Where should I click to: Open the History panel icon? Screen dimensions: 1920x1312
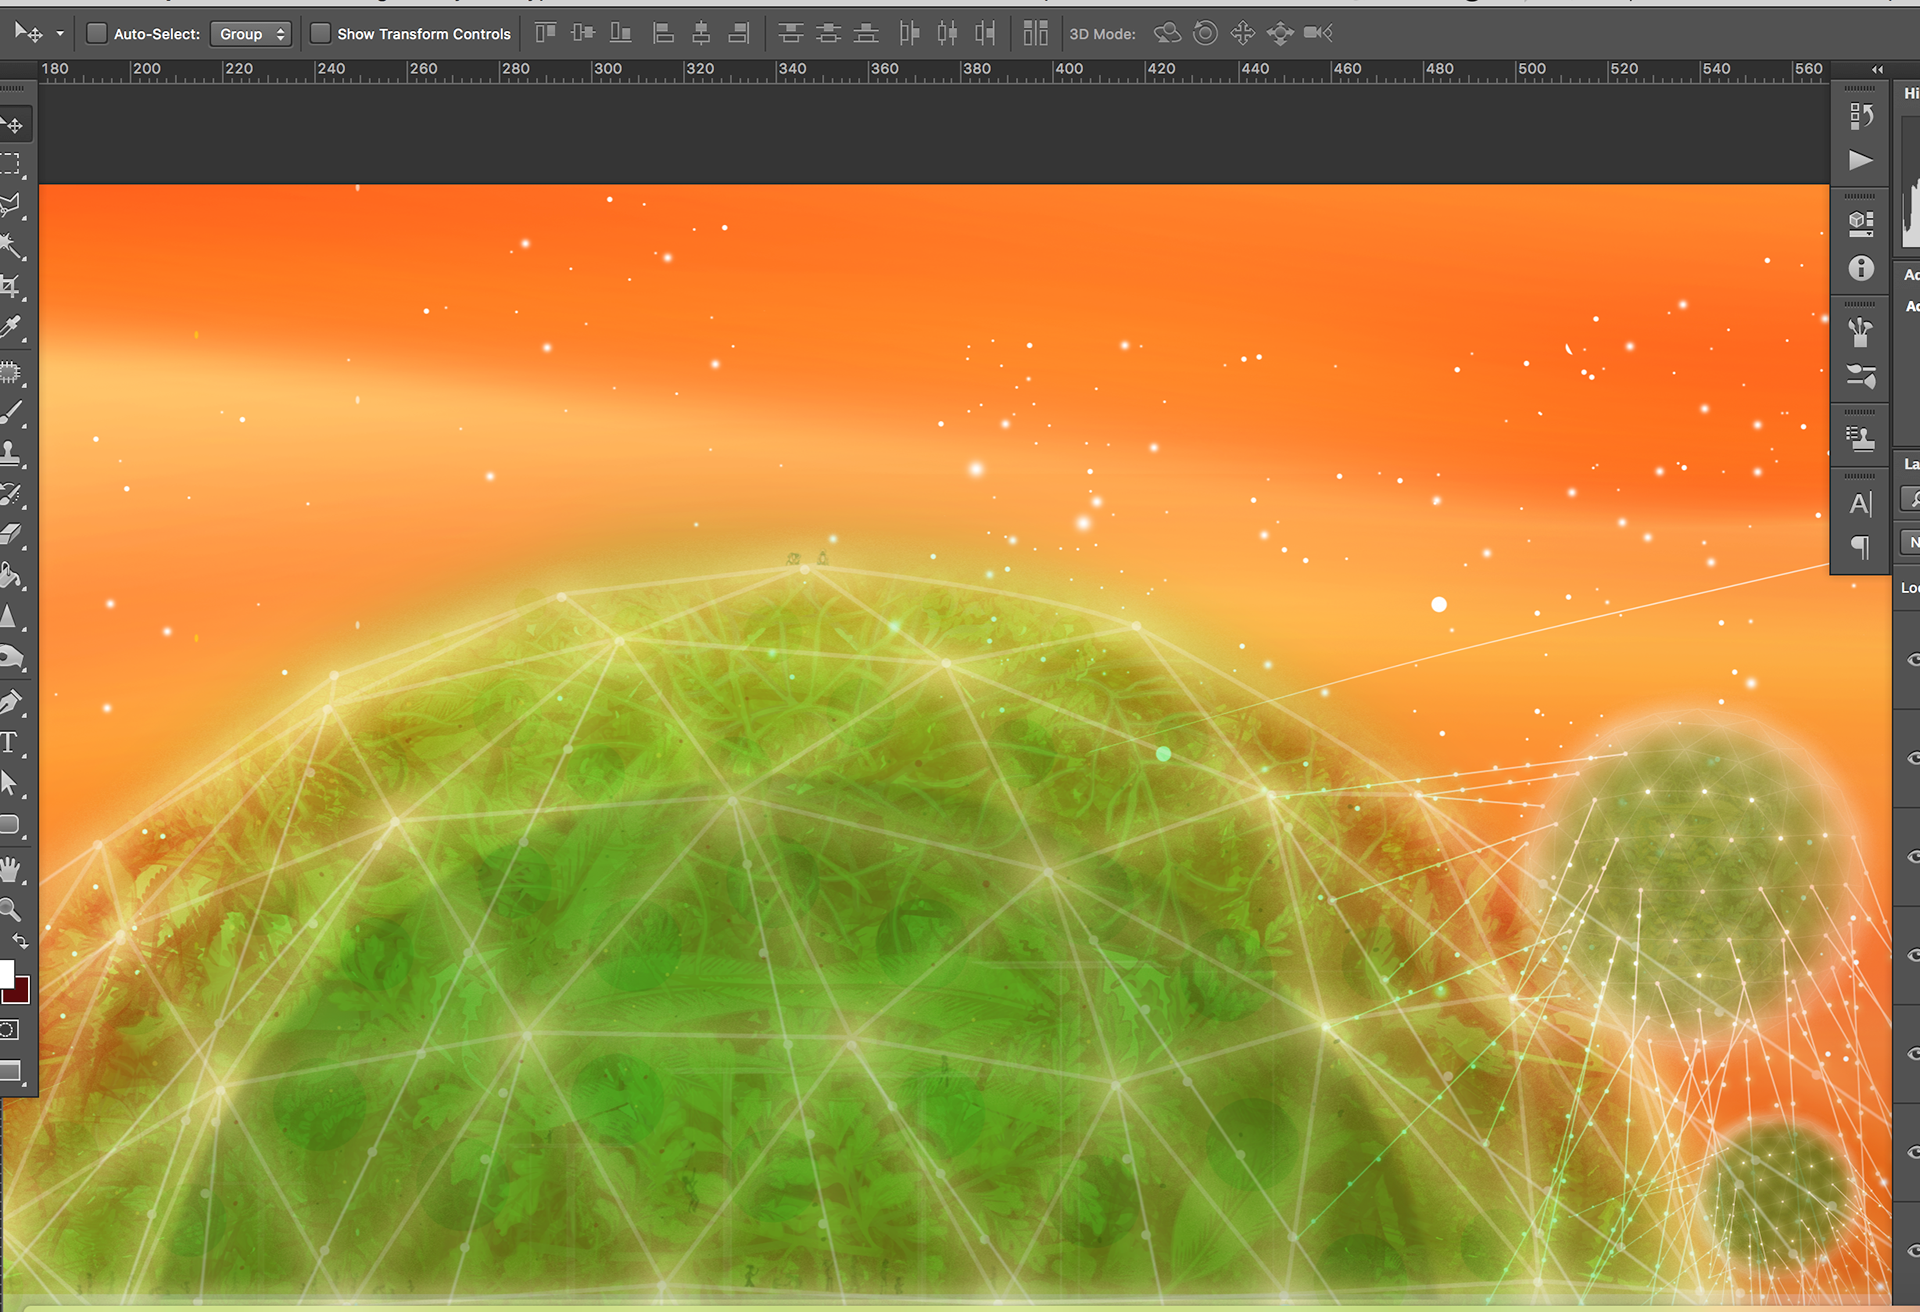(x=1860, y=116)
